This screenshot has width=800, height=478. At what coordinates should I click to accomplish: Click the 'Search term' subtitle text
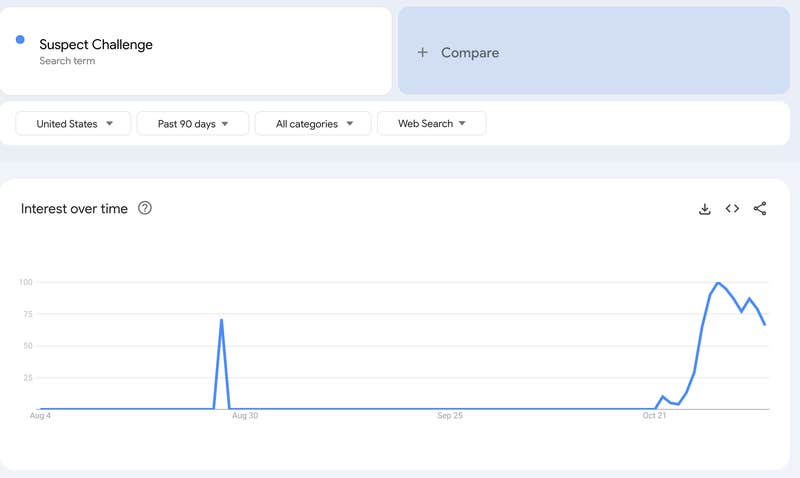[69, 61]
